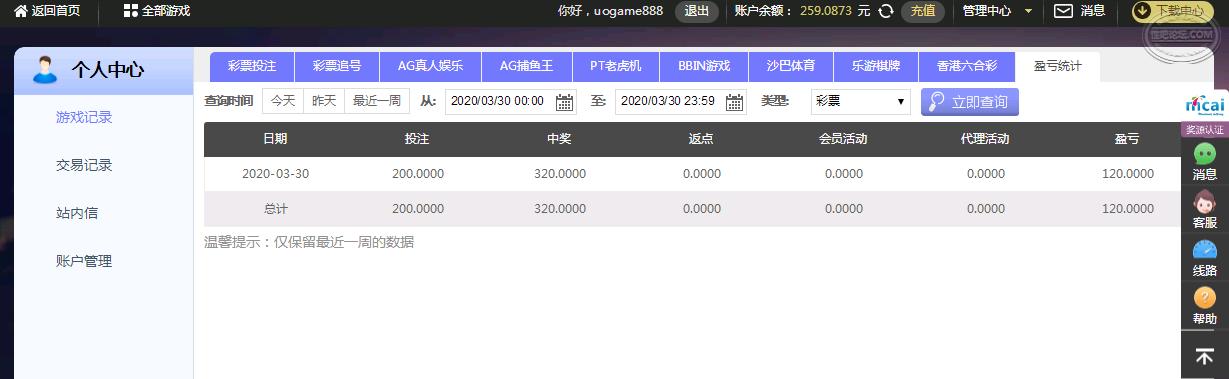Expand the 管理中心 dropdown
Viewport: 1229px width, 379px height.
pos(1029,11)
